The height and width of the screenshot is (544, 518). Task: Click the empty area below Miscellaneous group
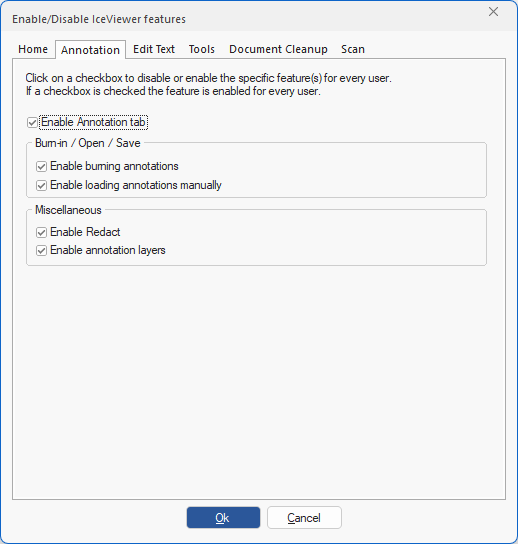(259, 382)
